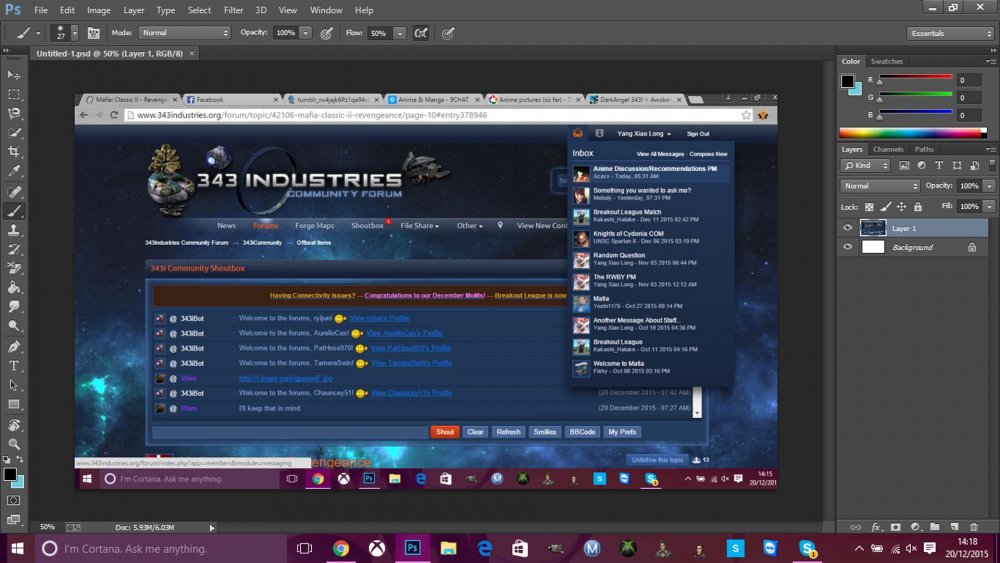
Task: Click the foreground color swatch in Color panel
Action: tap(847, 80)
